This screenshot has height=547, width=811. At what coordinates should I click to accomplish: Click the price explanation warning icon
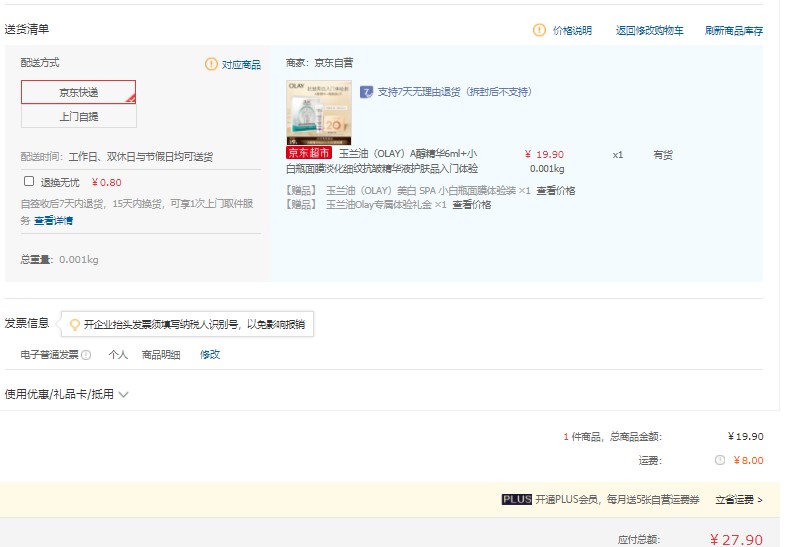[x=539, y=30]
